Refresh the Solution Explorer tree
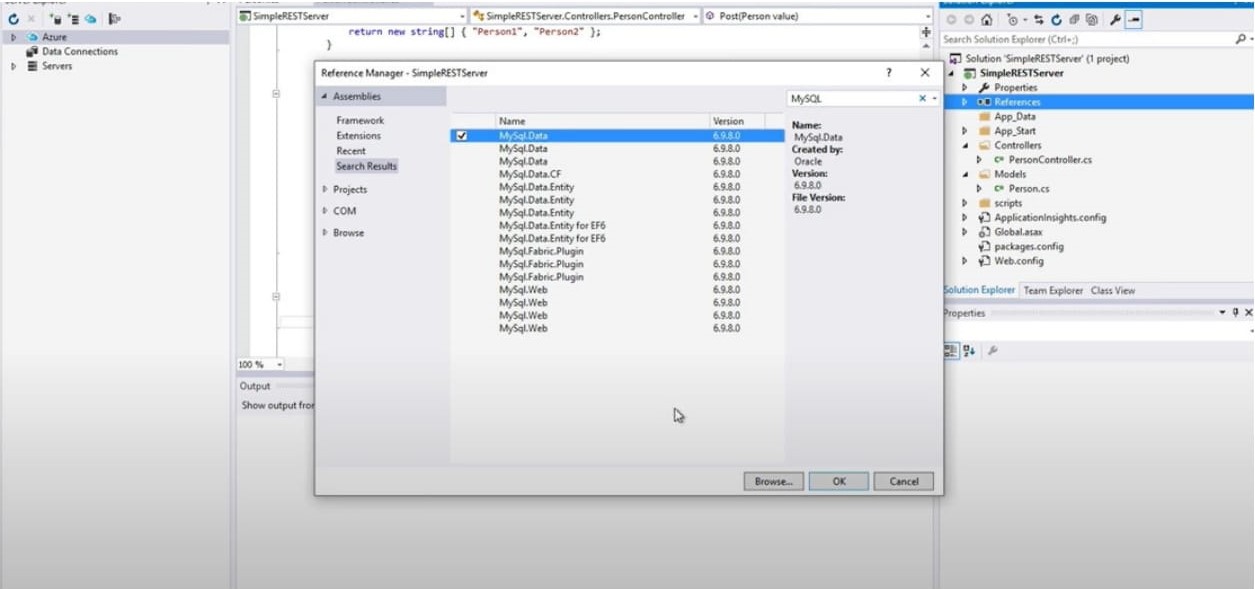Screen dimensions: 1255x589 [x=1057, y=20]
